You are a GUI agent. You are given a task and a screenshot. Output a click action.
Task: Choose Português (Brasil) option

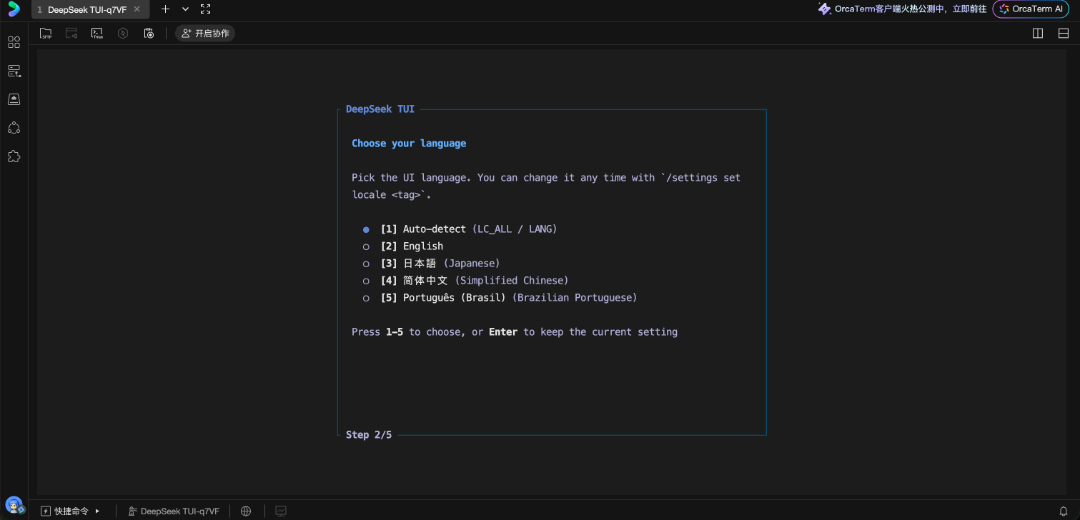pyautogui.click(x=500, y=298)
